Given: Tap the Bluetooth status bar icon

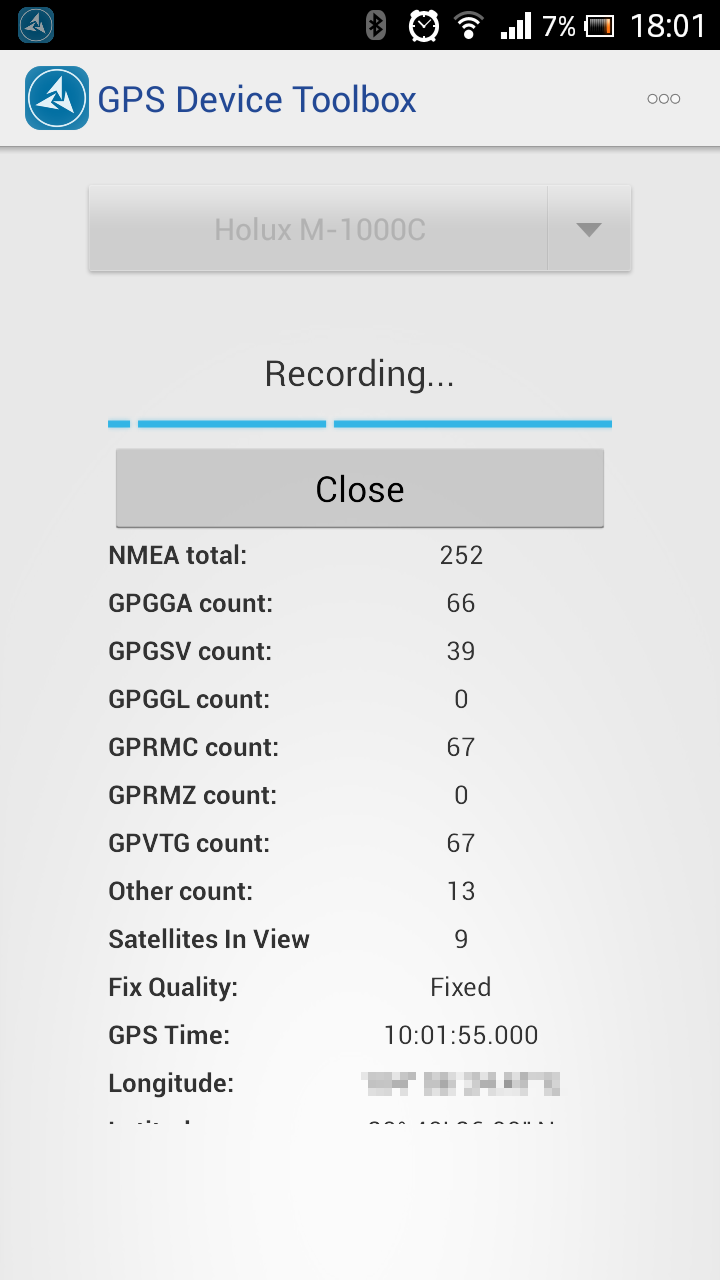Looking at the screenshot, I should point(376,25).
